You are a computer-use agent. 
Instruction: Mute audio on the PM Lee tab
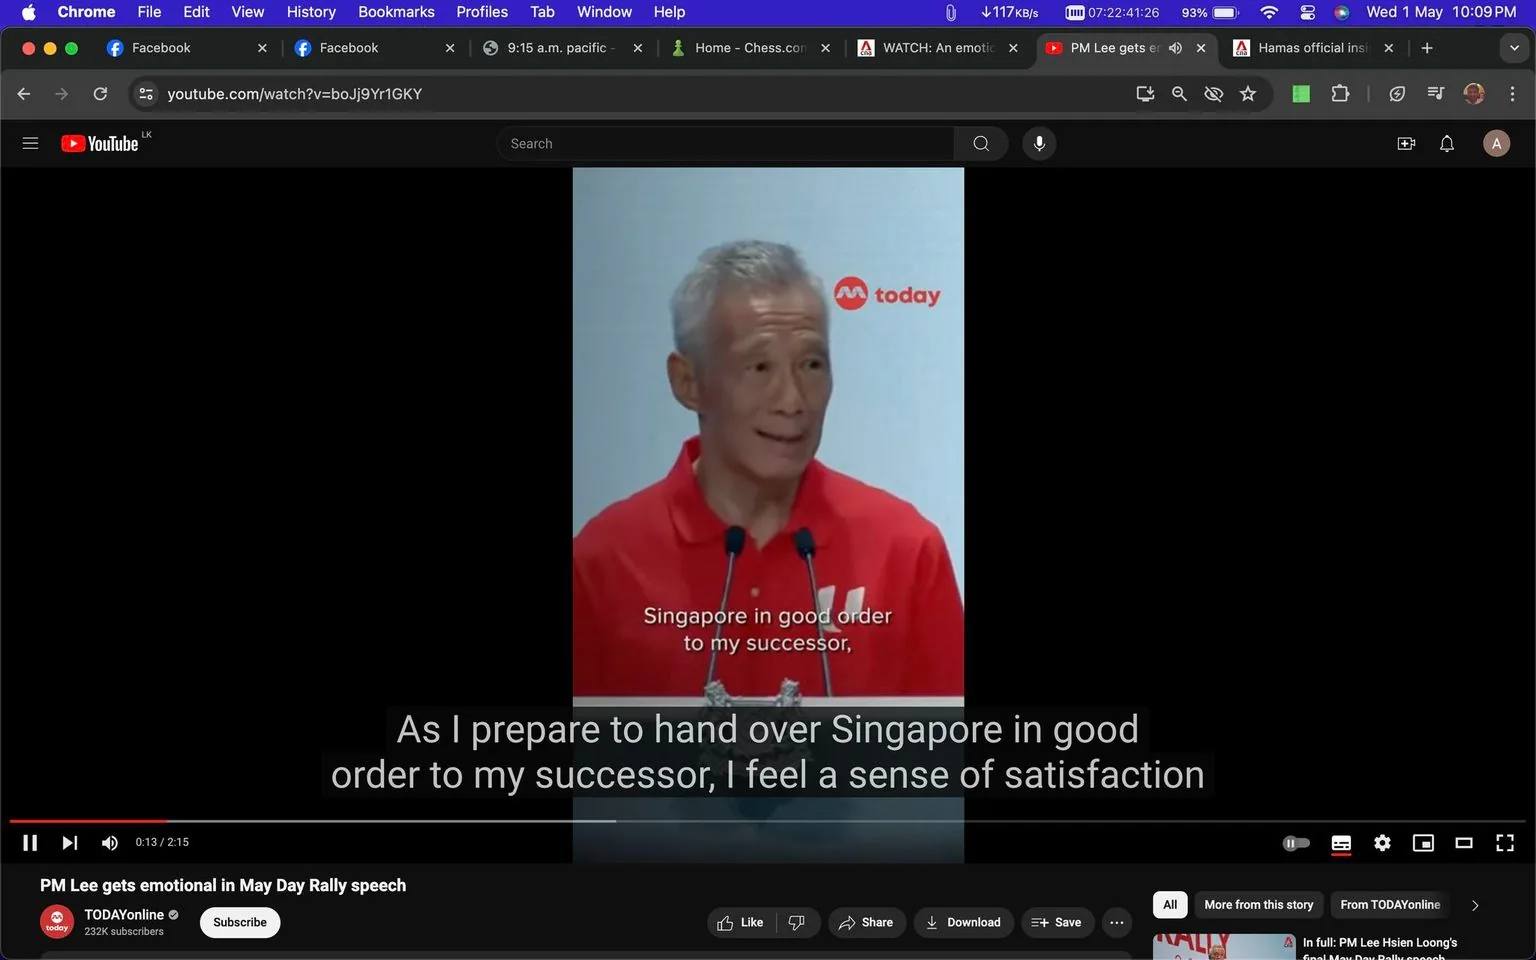click(x=1175, y=47)
